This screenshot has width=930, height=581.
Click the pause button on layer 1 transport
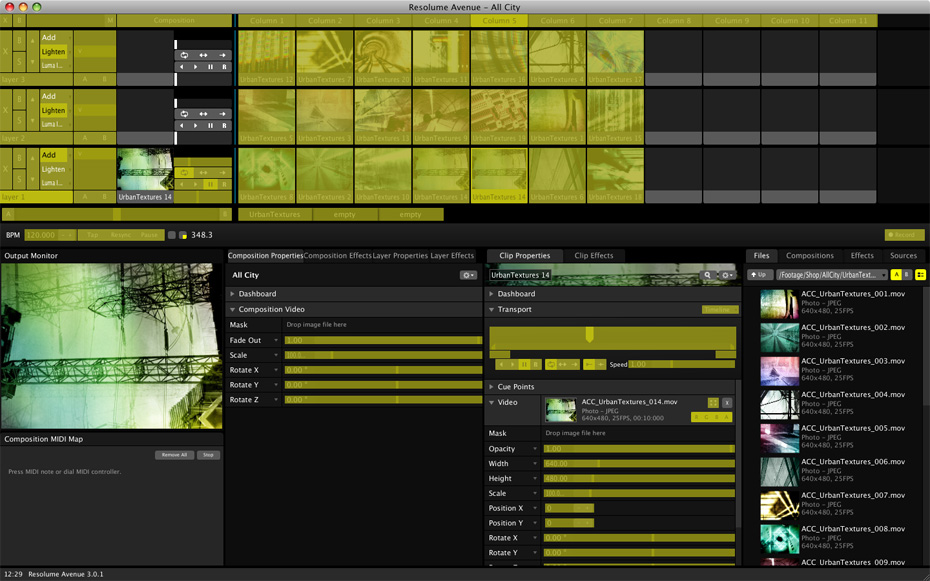[210, 184]
